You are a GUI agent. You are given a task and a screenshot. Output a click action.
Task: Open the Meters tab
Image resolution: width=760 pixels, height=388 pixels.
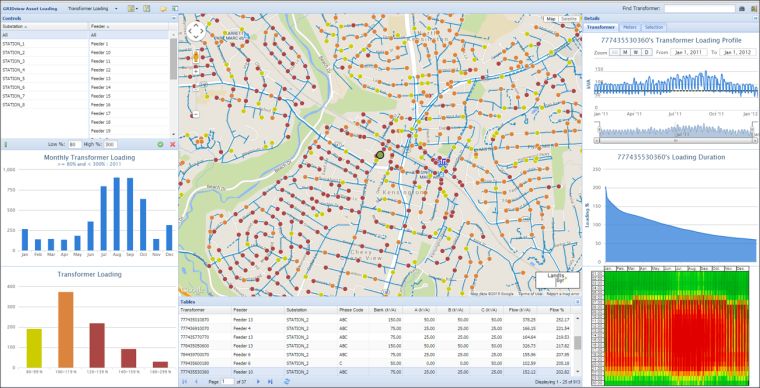pyautogui.click(x=630, y=28)
